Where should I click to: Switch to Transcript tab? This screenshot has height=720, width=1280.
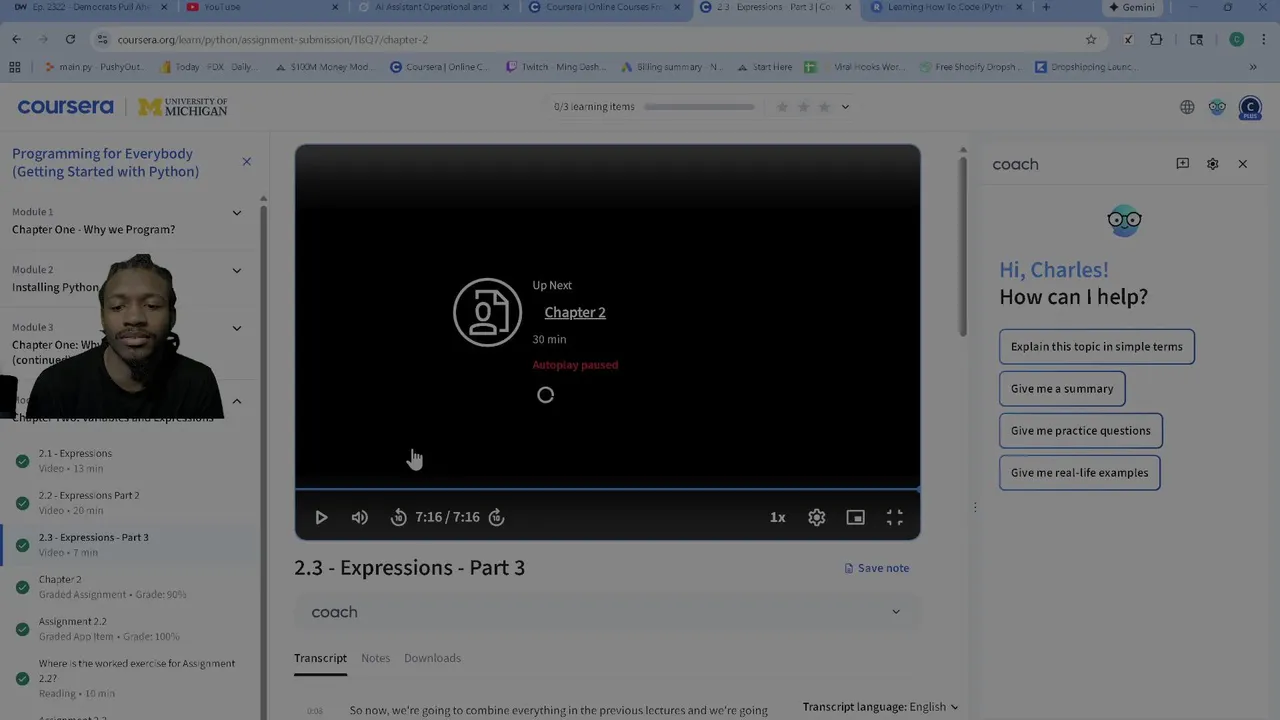320,658
